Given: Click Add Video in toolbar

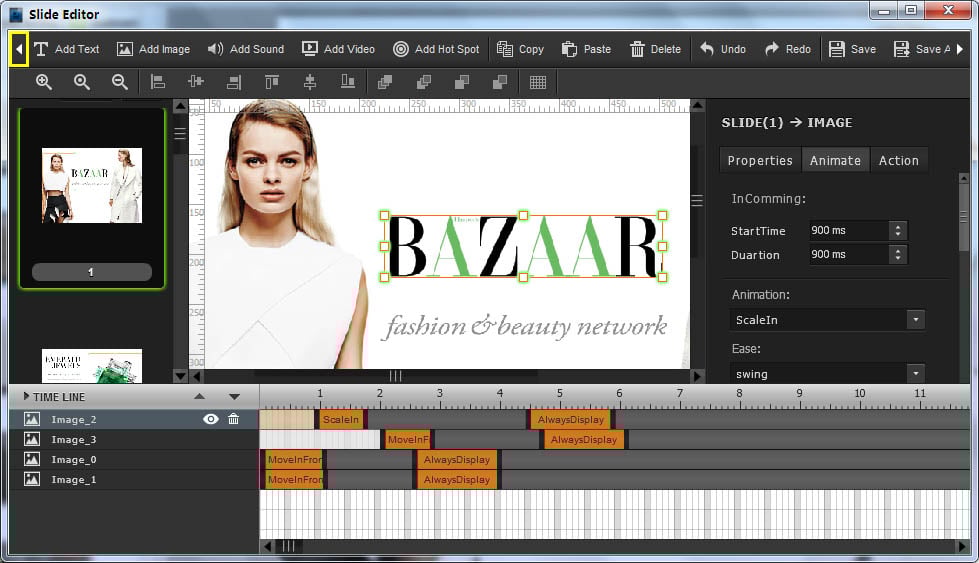Looking at the screenshot, I should pos(338,49).
